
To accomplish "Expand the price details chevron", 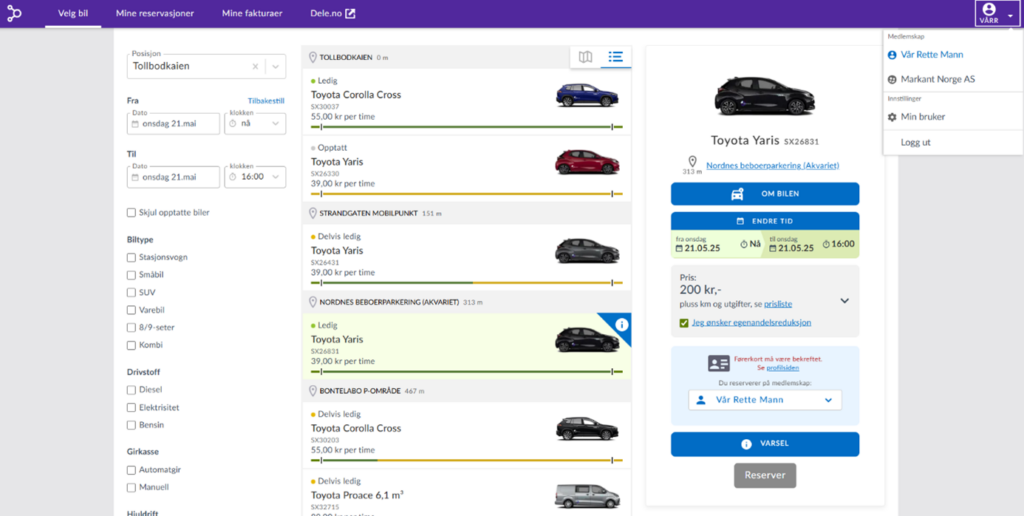I will (x=844, y=300).
